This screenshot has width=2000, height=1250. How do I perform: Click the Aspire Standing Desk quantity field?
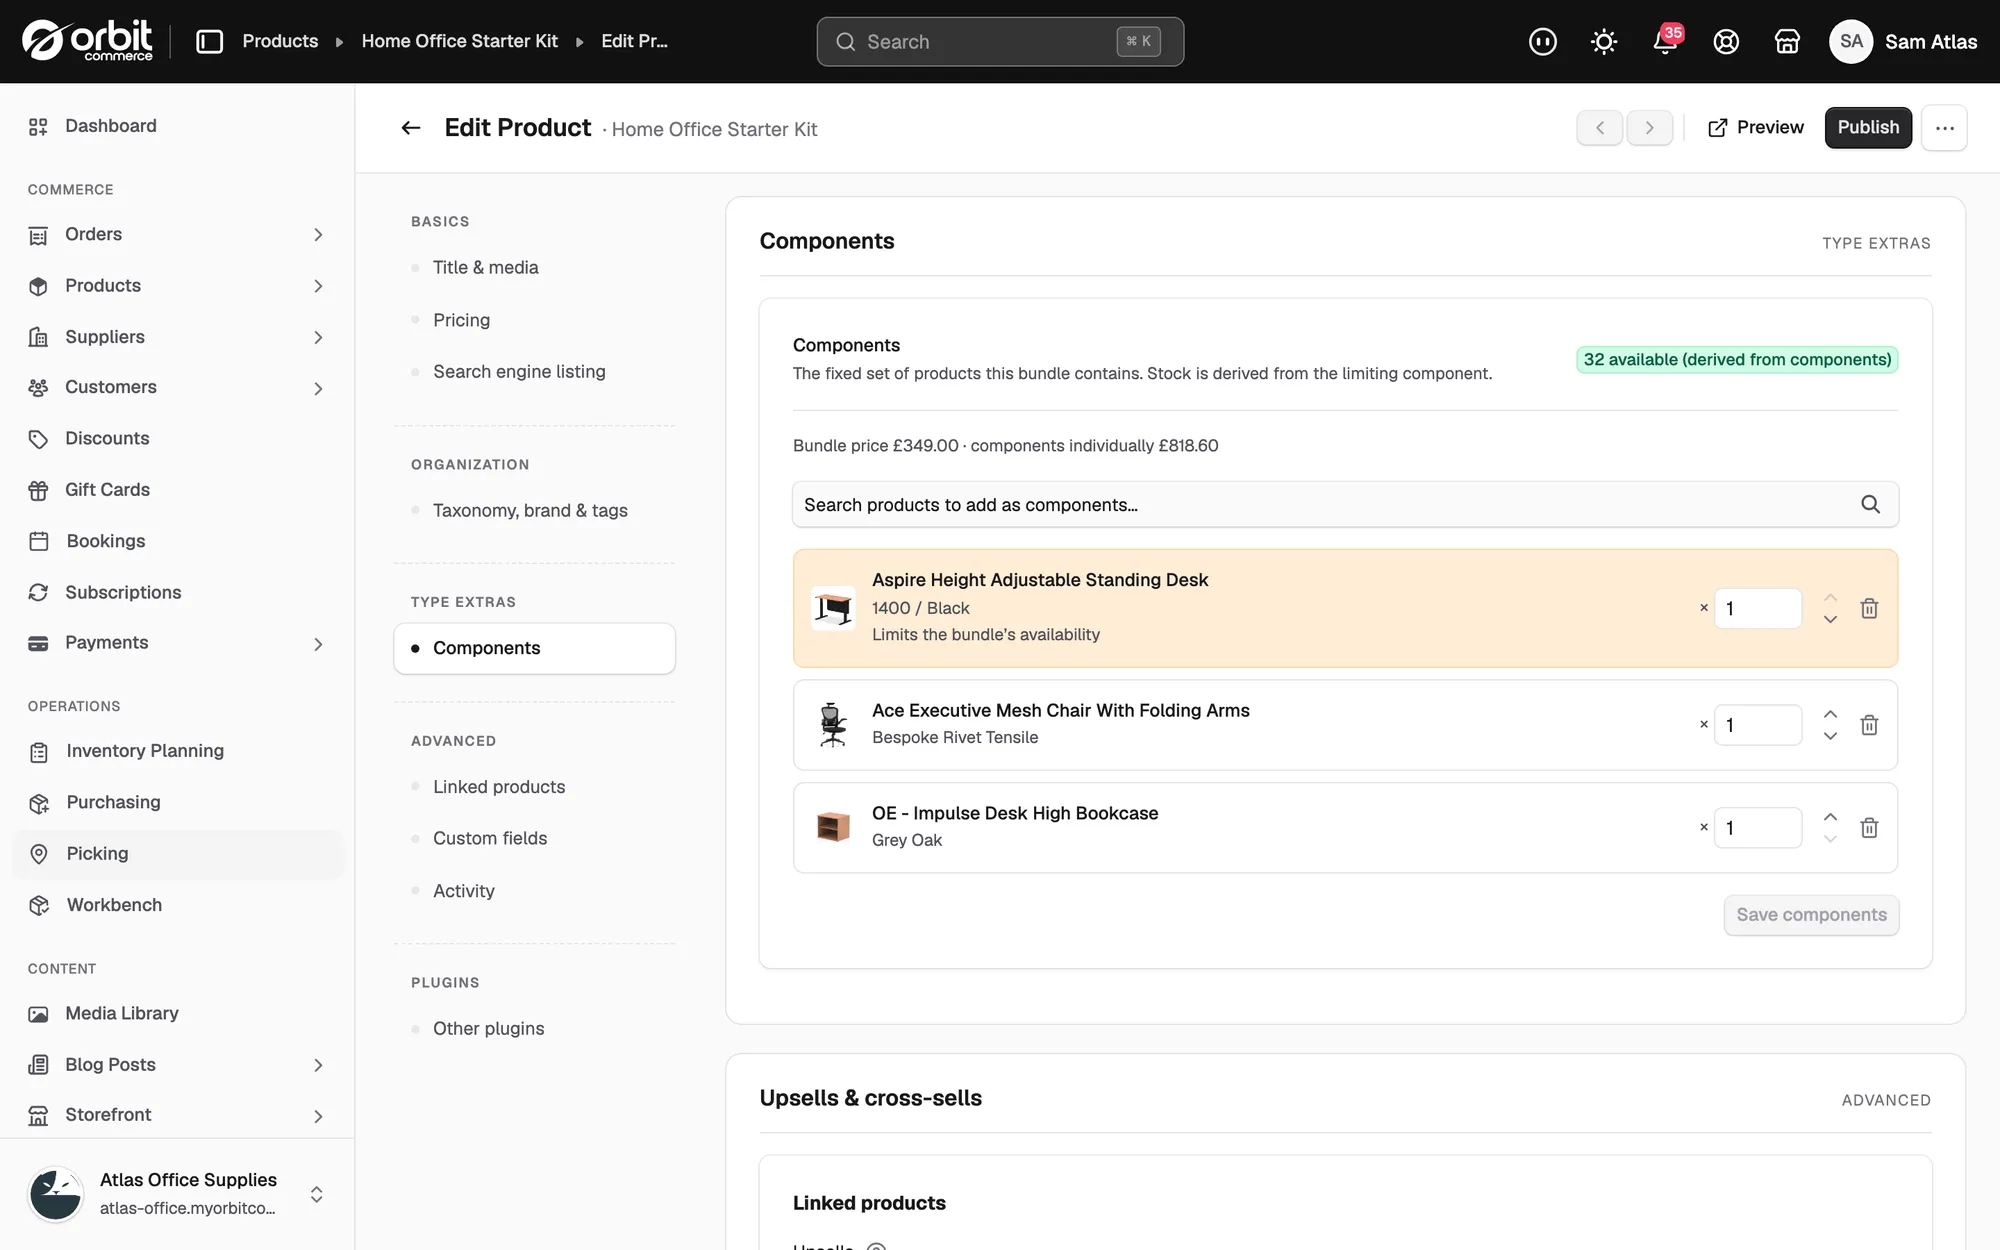tap(1757, 608)
